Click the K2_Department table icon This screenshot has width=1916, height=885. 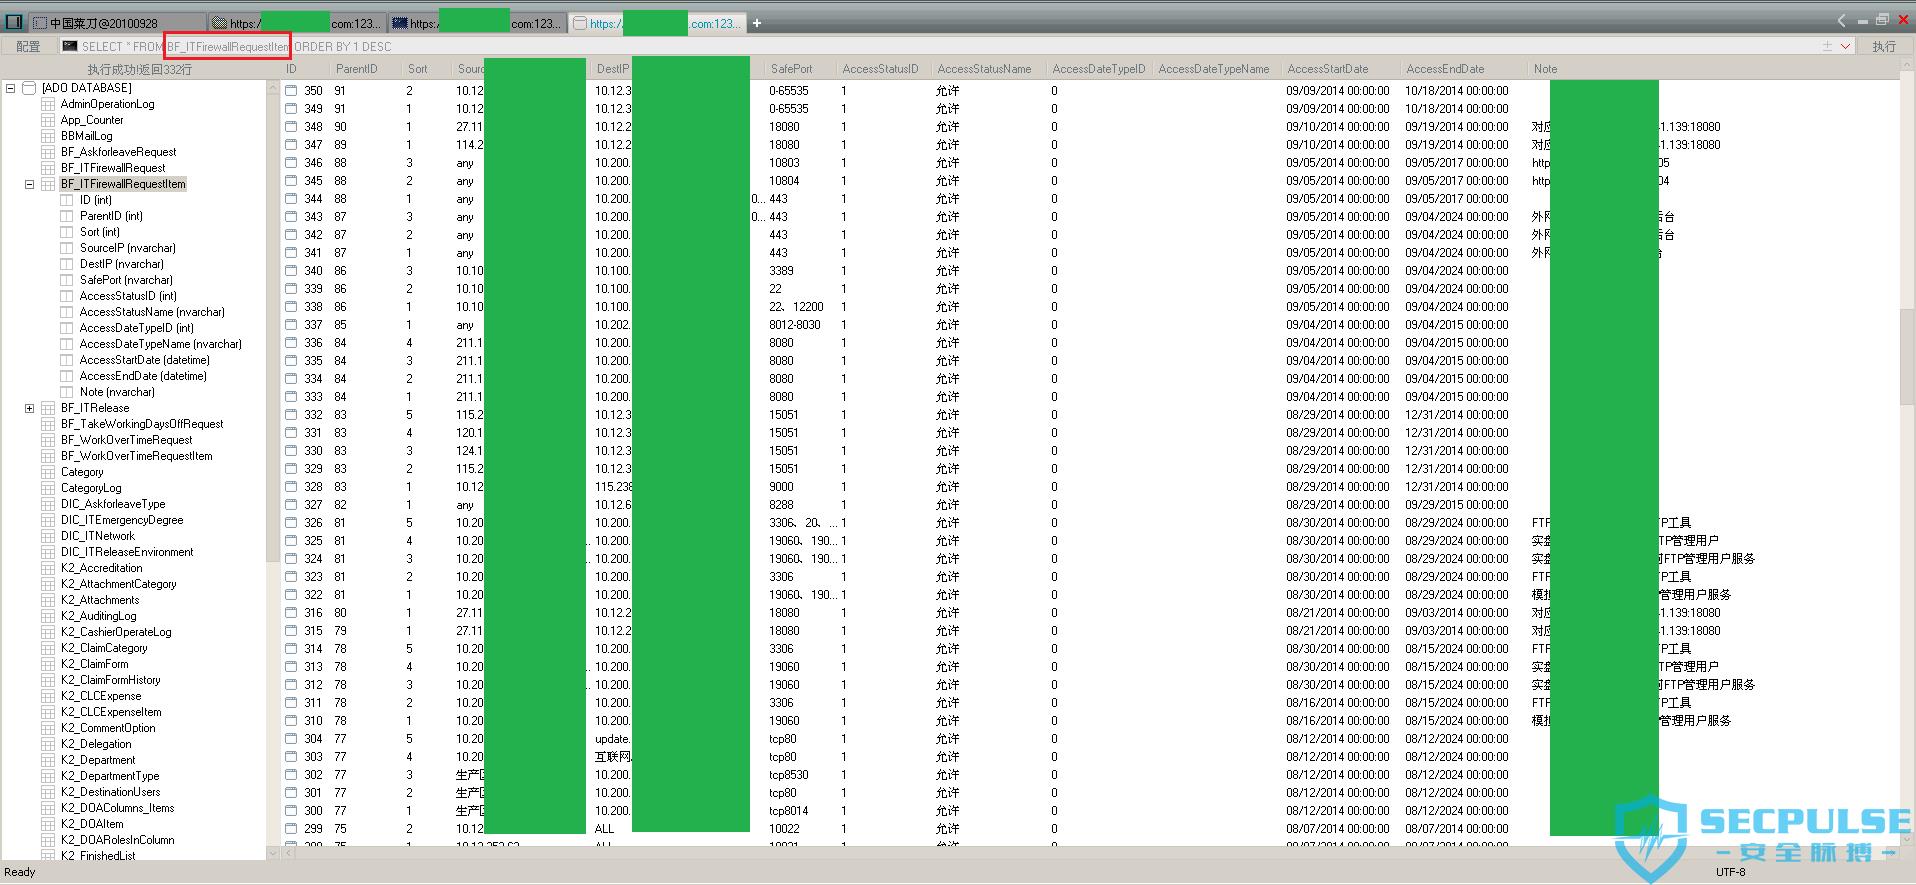(48, 760)
